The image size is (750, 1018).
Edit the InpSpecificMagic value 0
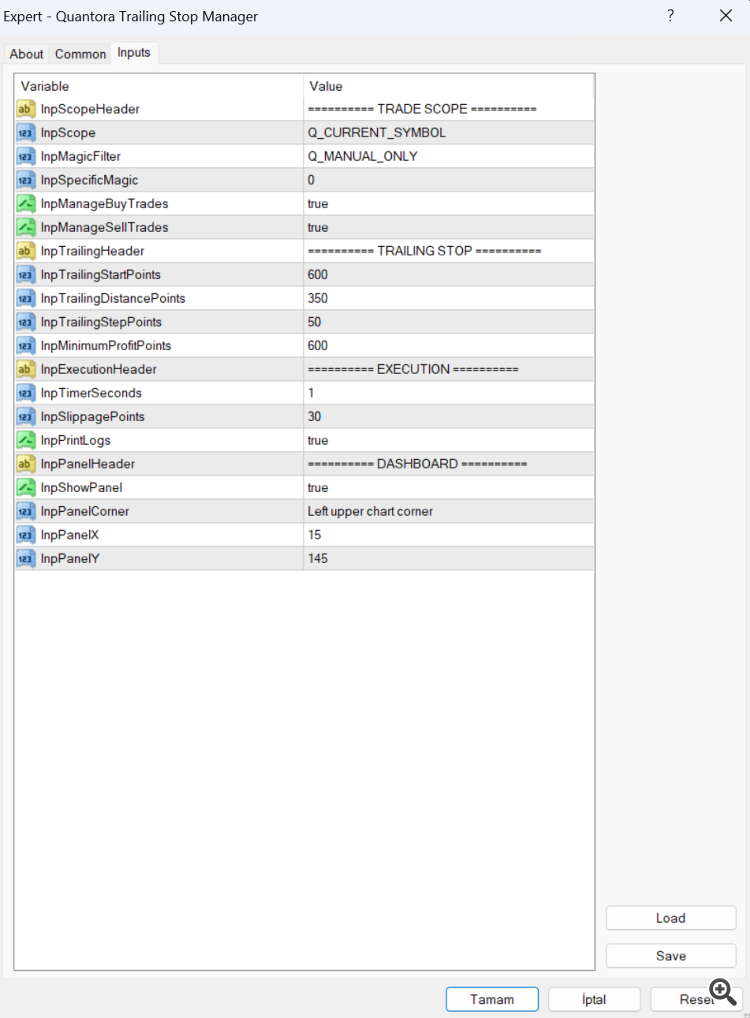[x=449, y=180]
